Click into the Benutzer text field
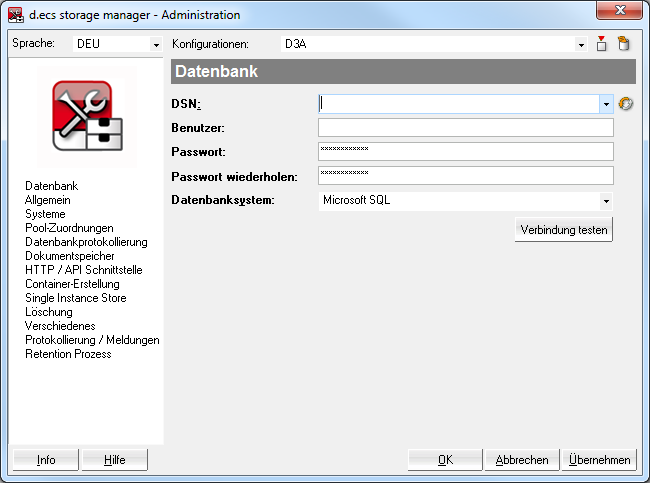The height and width of the screenshot is (483, 650). click(465, 127)
